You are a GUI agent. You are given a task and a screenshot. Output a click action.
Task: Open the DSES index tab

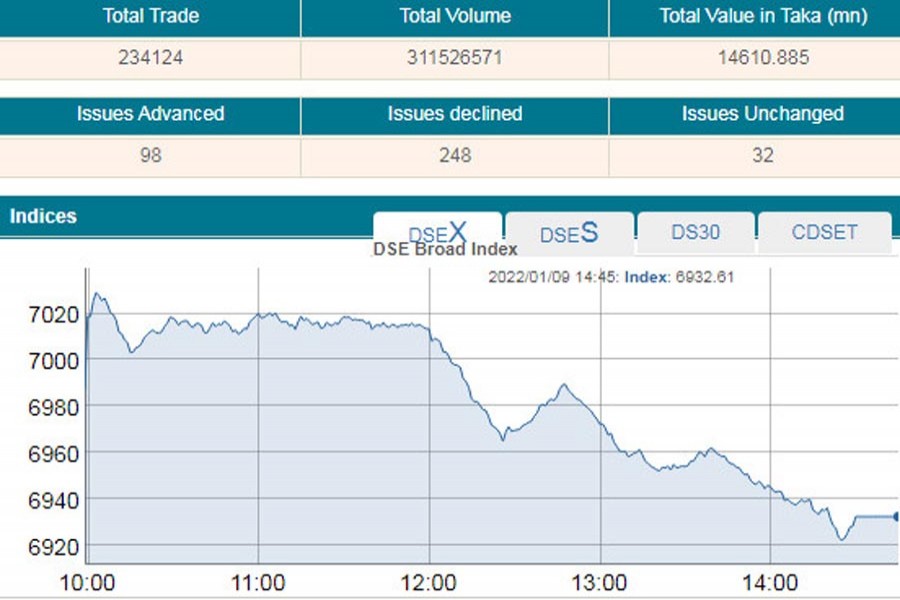pos(569,233)
